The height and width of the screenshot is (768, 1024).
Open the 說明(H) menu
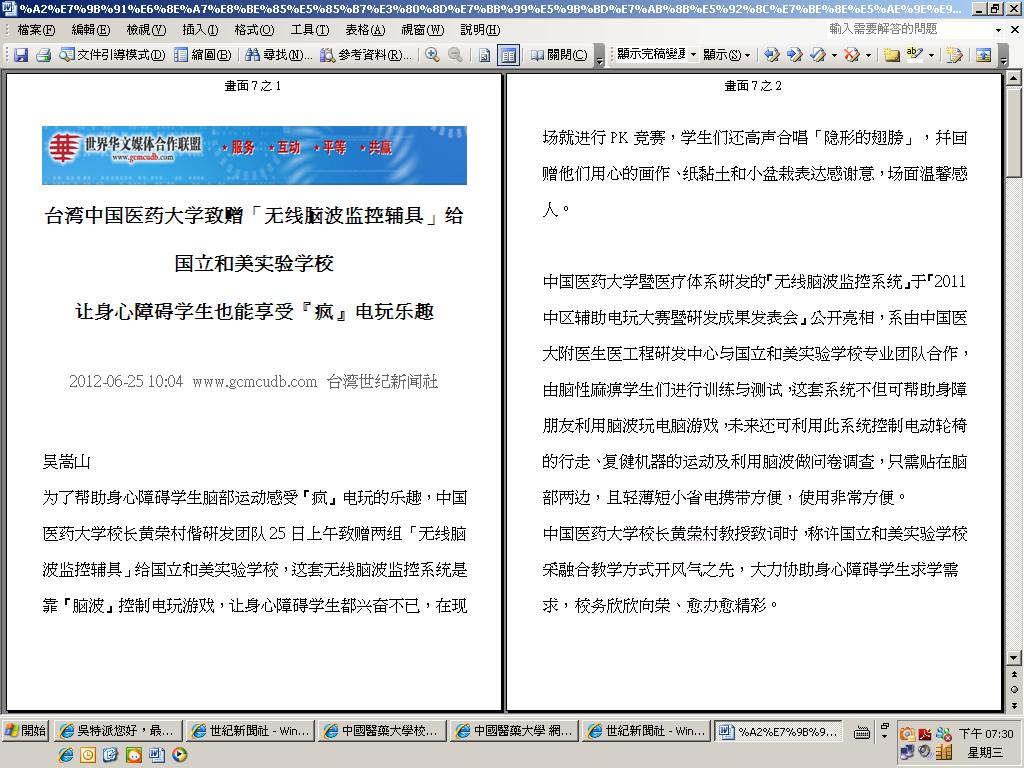click(480, 30)
